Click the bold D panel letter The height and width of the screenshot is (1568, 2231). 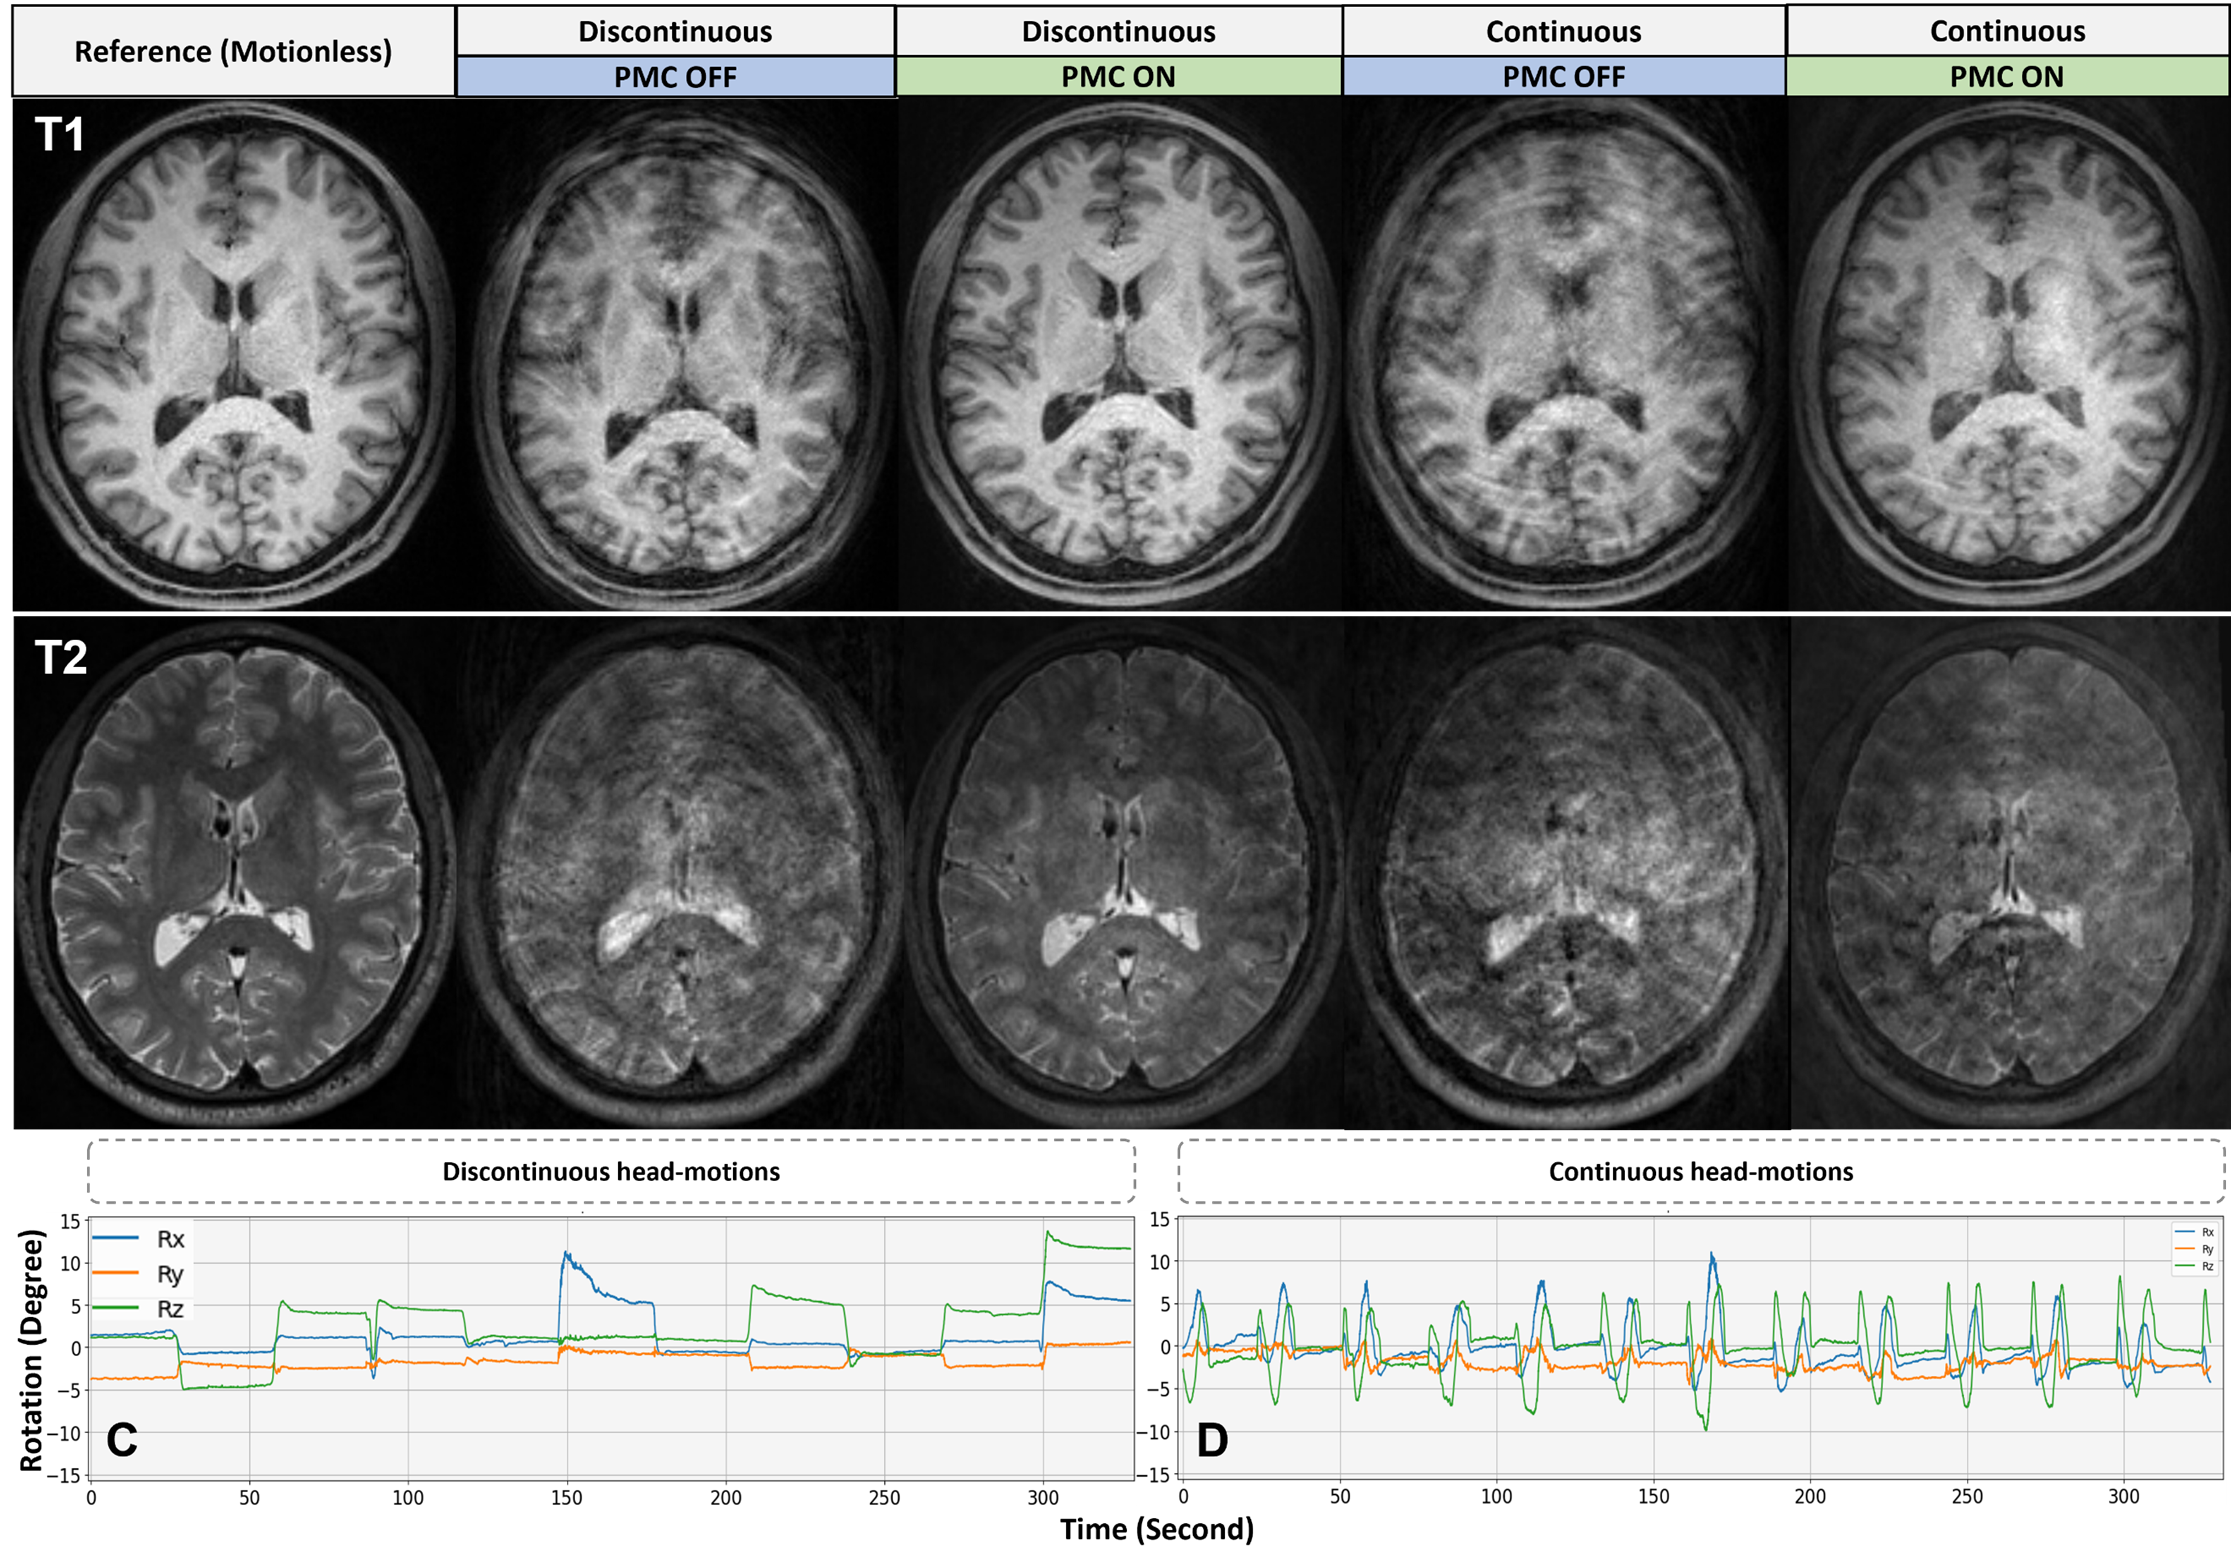pyautogui.click(x=1212, y=1440)
